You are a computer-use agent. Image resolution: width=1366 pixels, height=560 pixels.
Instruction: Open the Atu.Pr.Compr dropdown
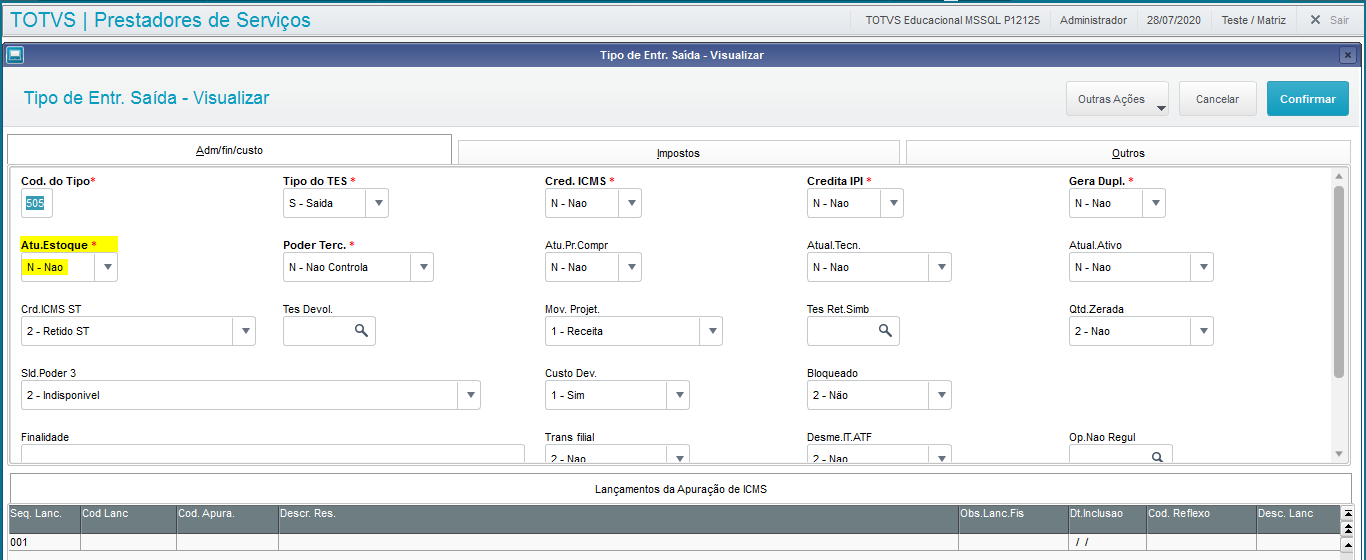pyautogui.click(x=630, y=267)
